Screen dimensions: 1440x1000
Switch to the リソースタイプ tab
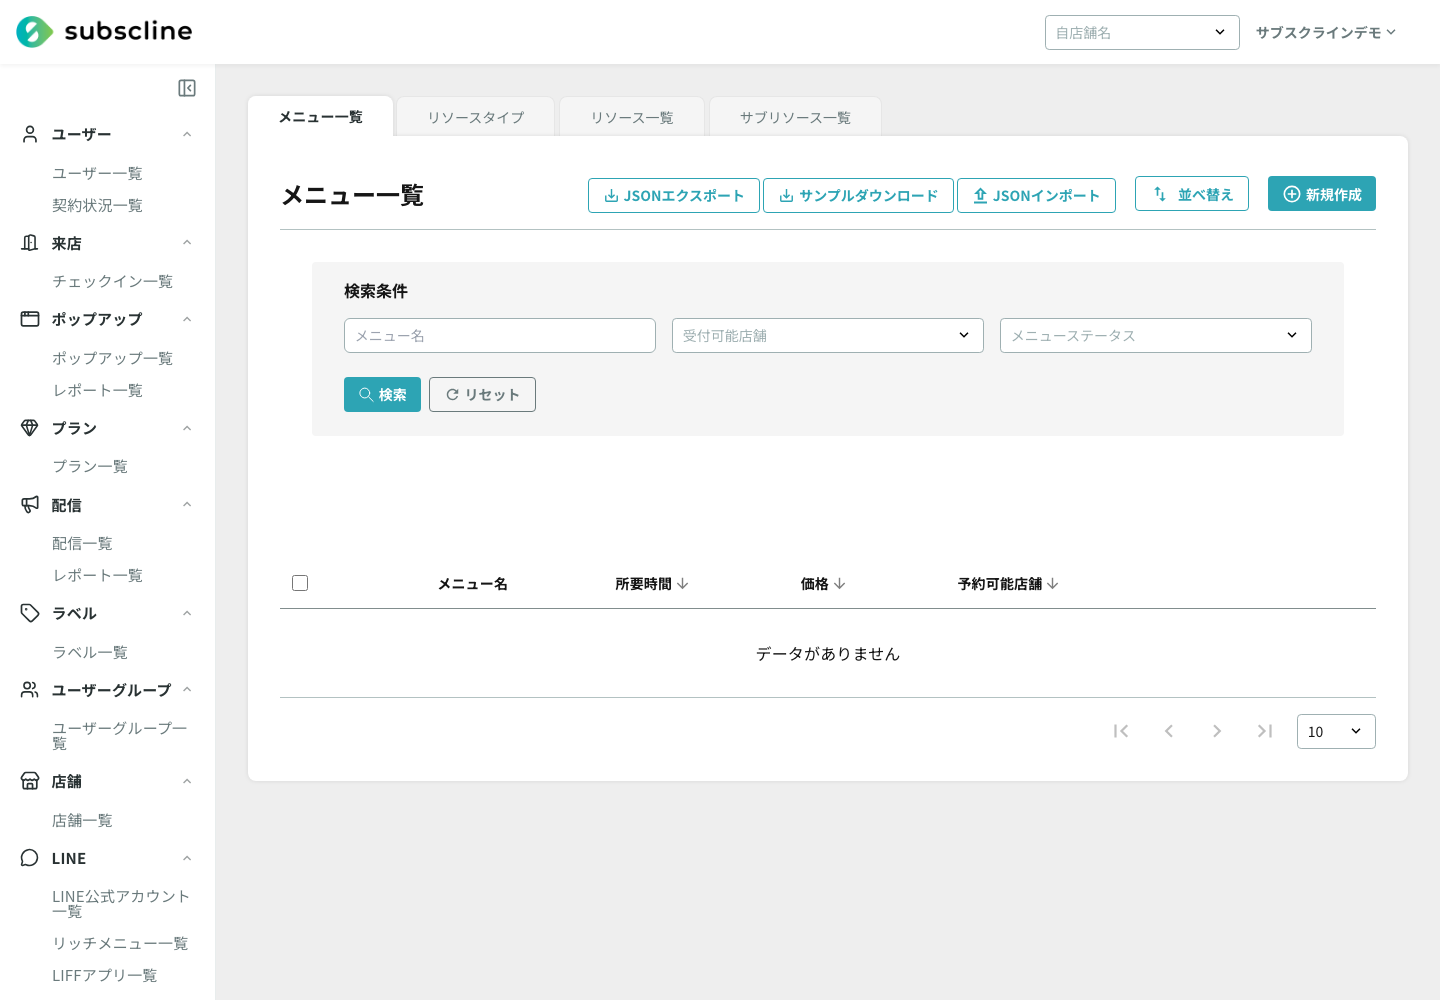click(x=476, y=117)
